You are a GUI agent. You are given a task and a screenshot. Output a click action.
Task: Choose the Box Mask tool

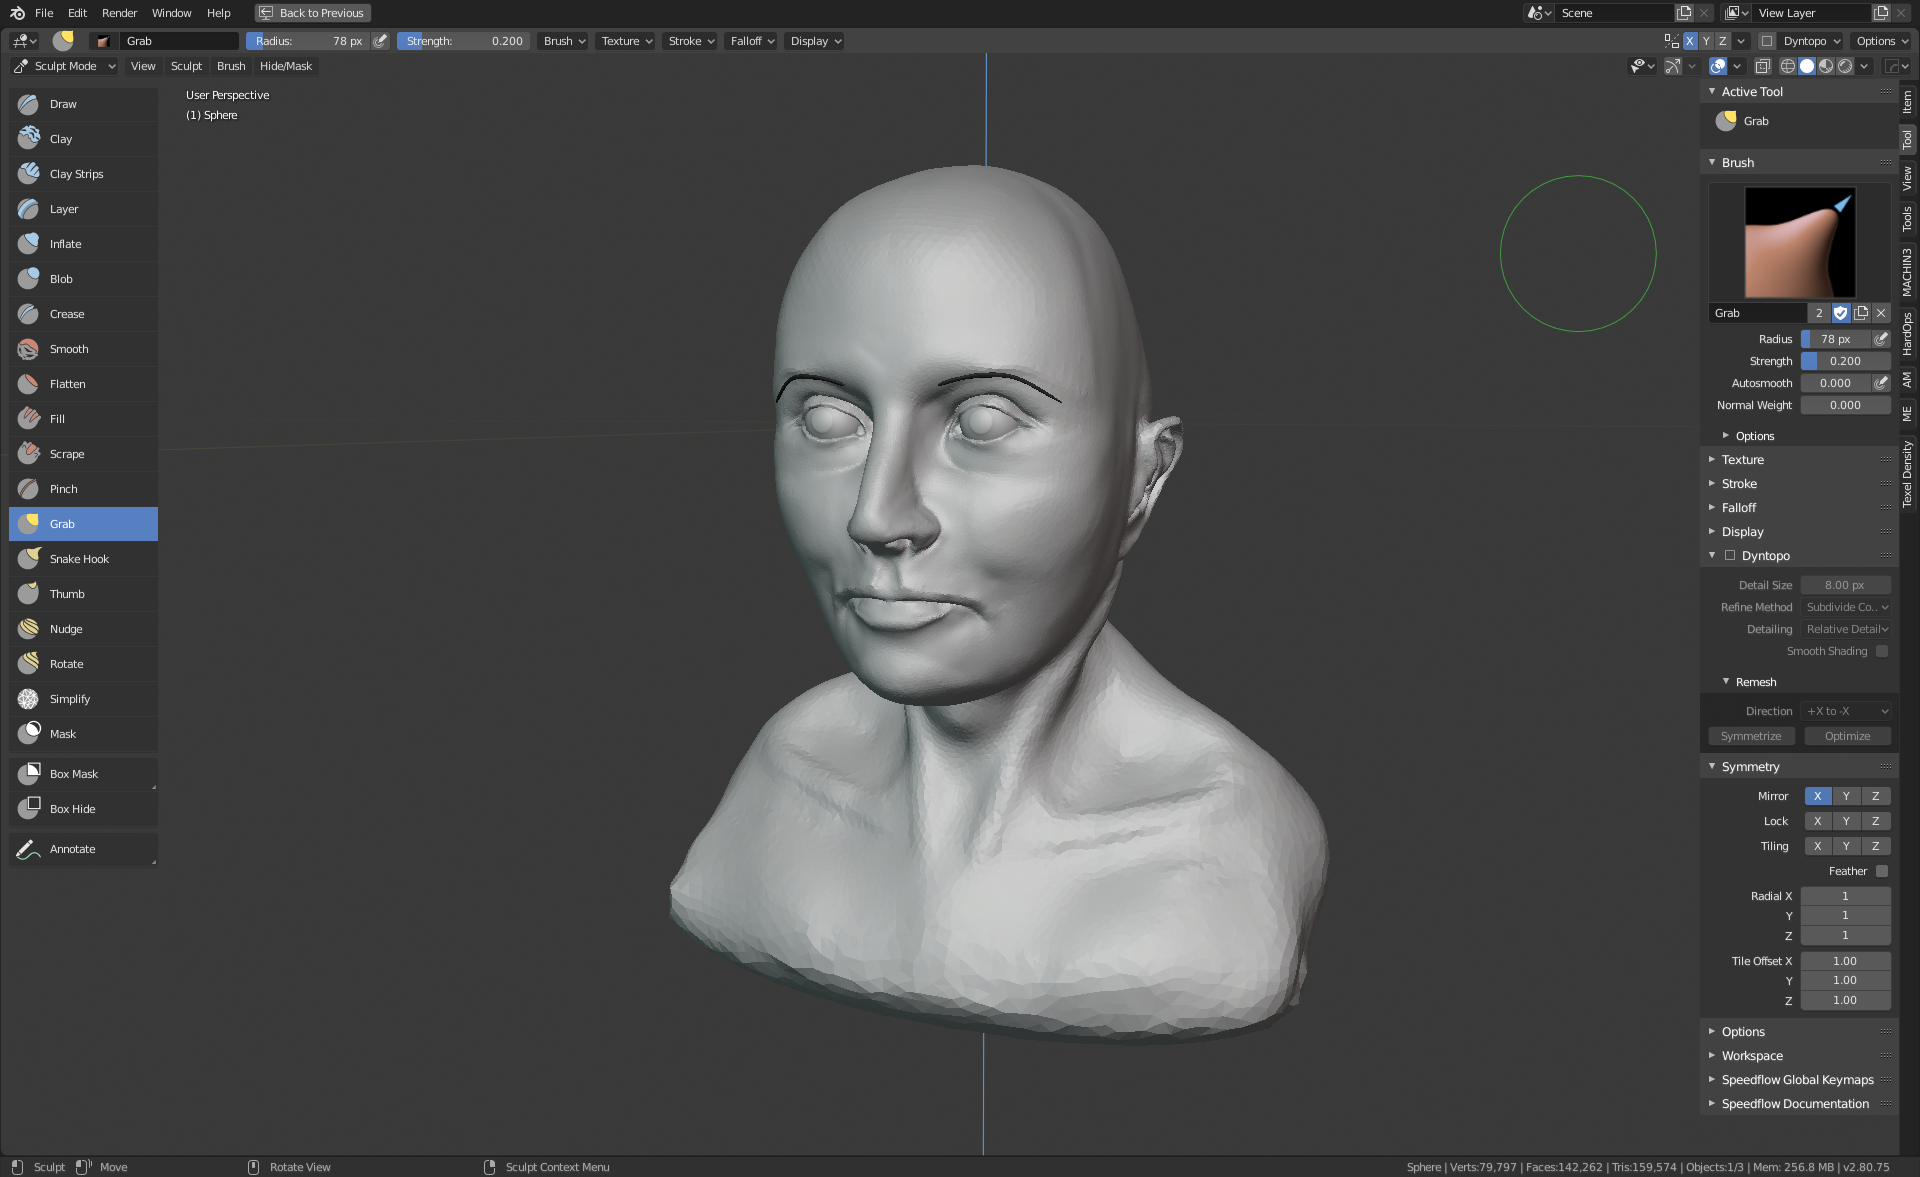[x=74, y=774]
